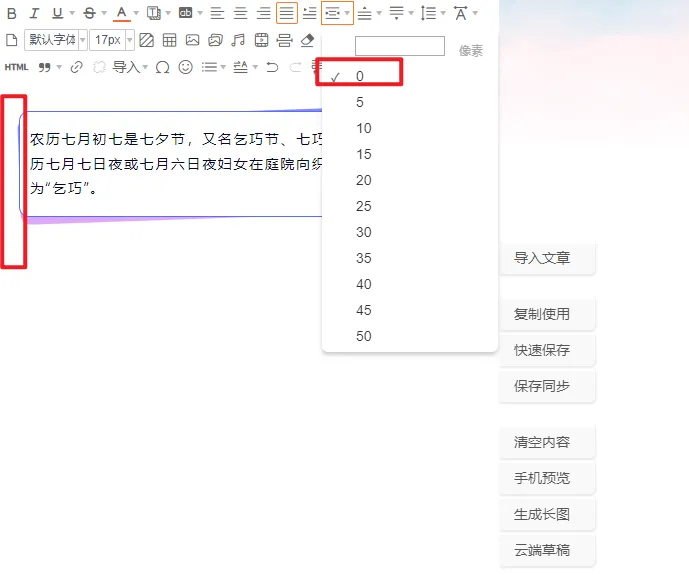Click the 导入文章 button
The width and height of the screenshot is (689, 575).
(548, 258)
